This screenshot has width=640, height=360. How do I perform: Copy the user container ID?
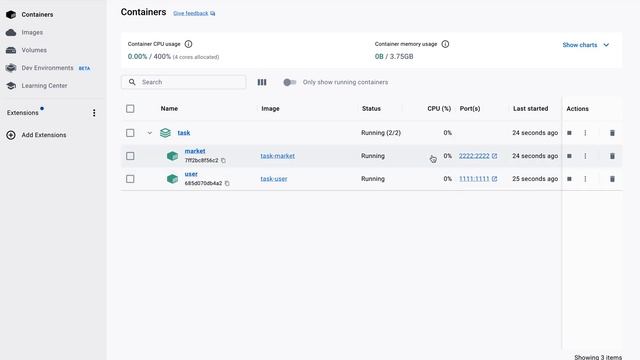click(x=227, y=184)
